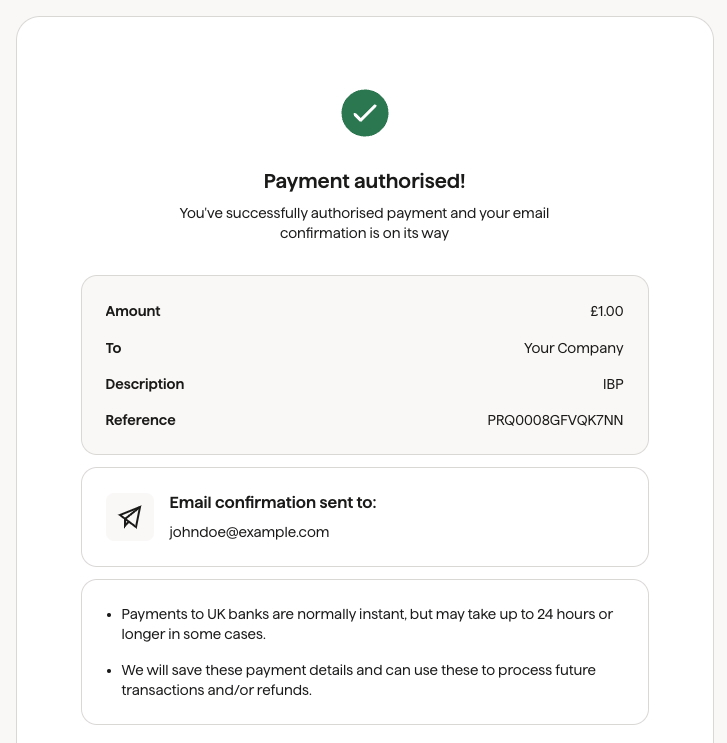Click the paper plane email icon
This screenshot has height=743, width=727.
(x=130, y=517)
